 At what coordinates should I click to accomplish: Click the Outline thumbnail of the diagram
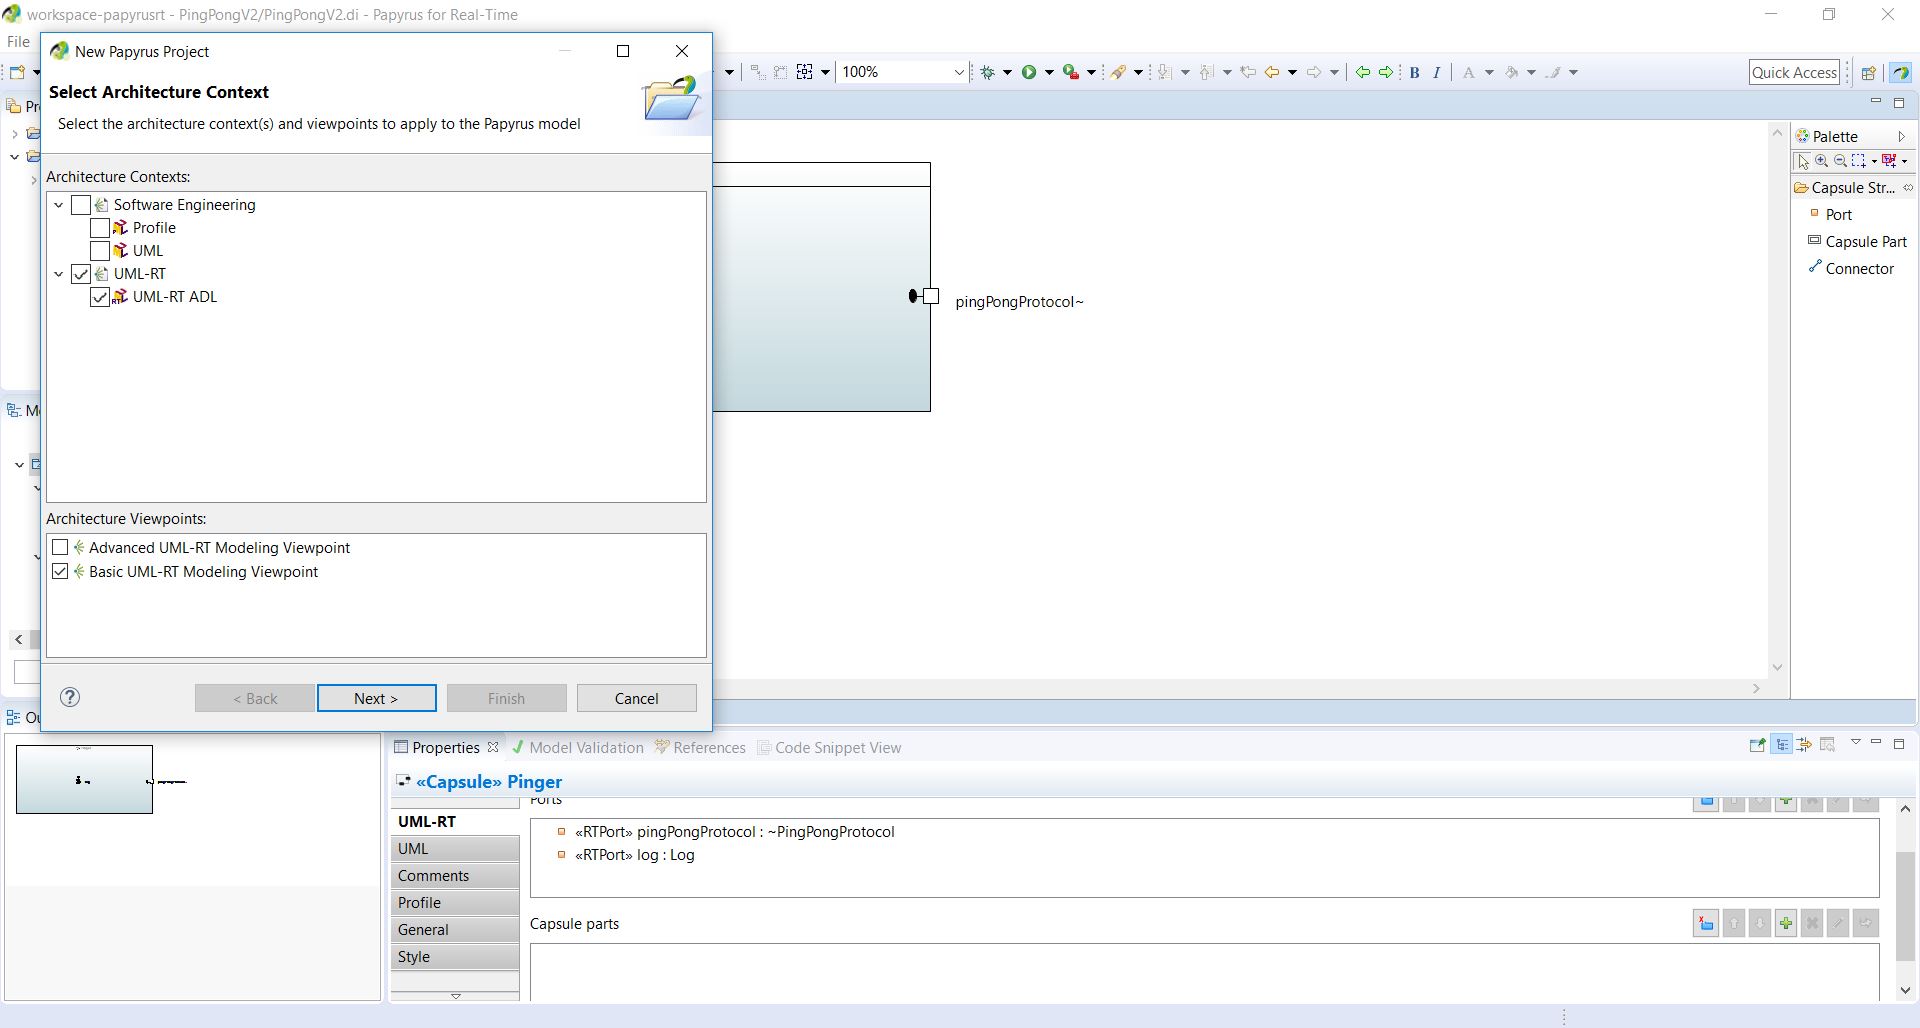[84, 779]
